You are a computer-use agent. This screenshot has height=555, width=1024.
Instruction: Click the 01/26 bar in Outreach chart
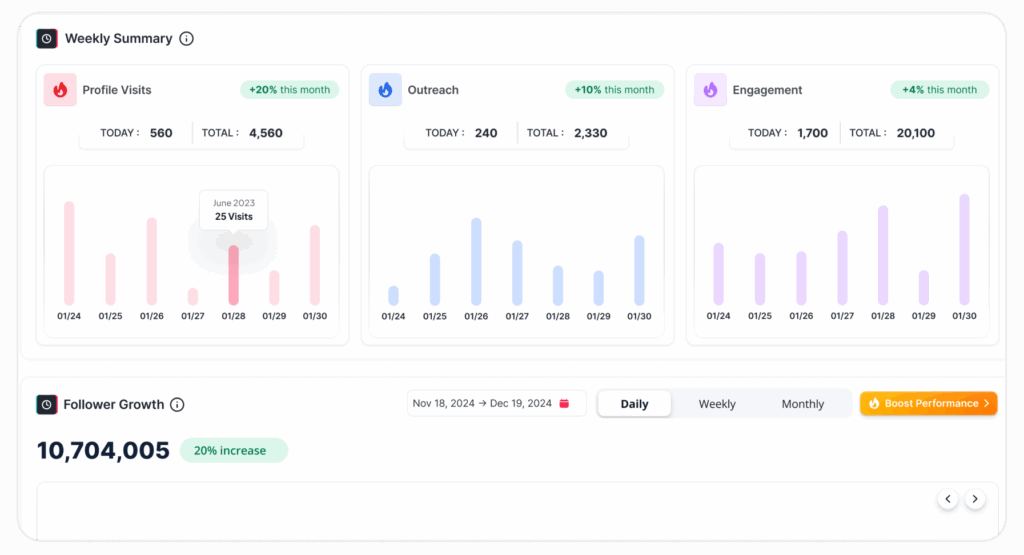click(476, 262)
